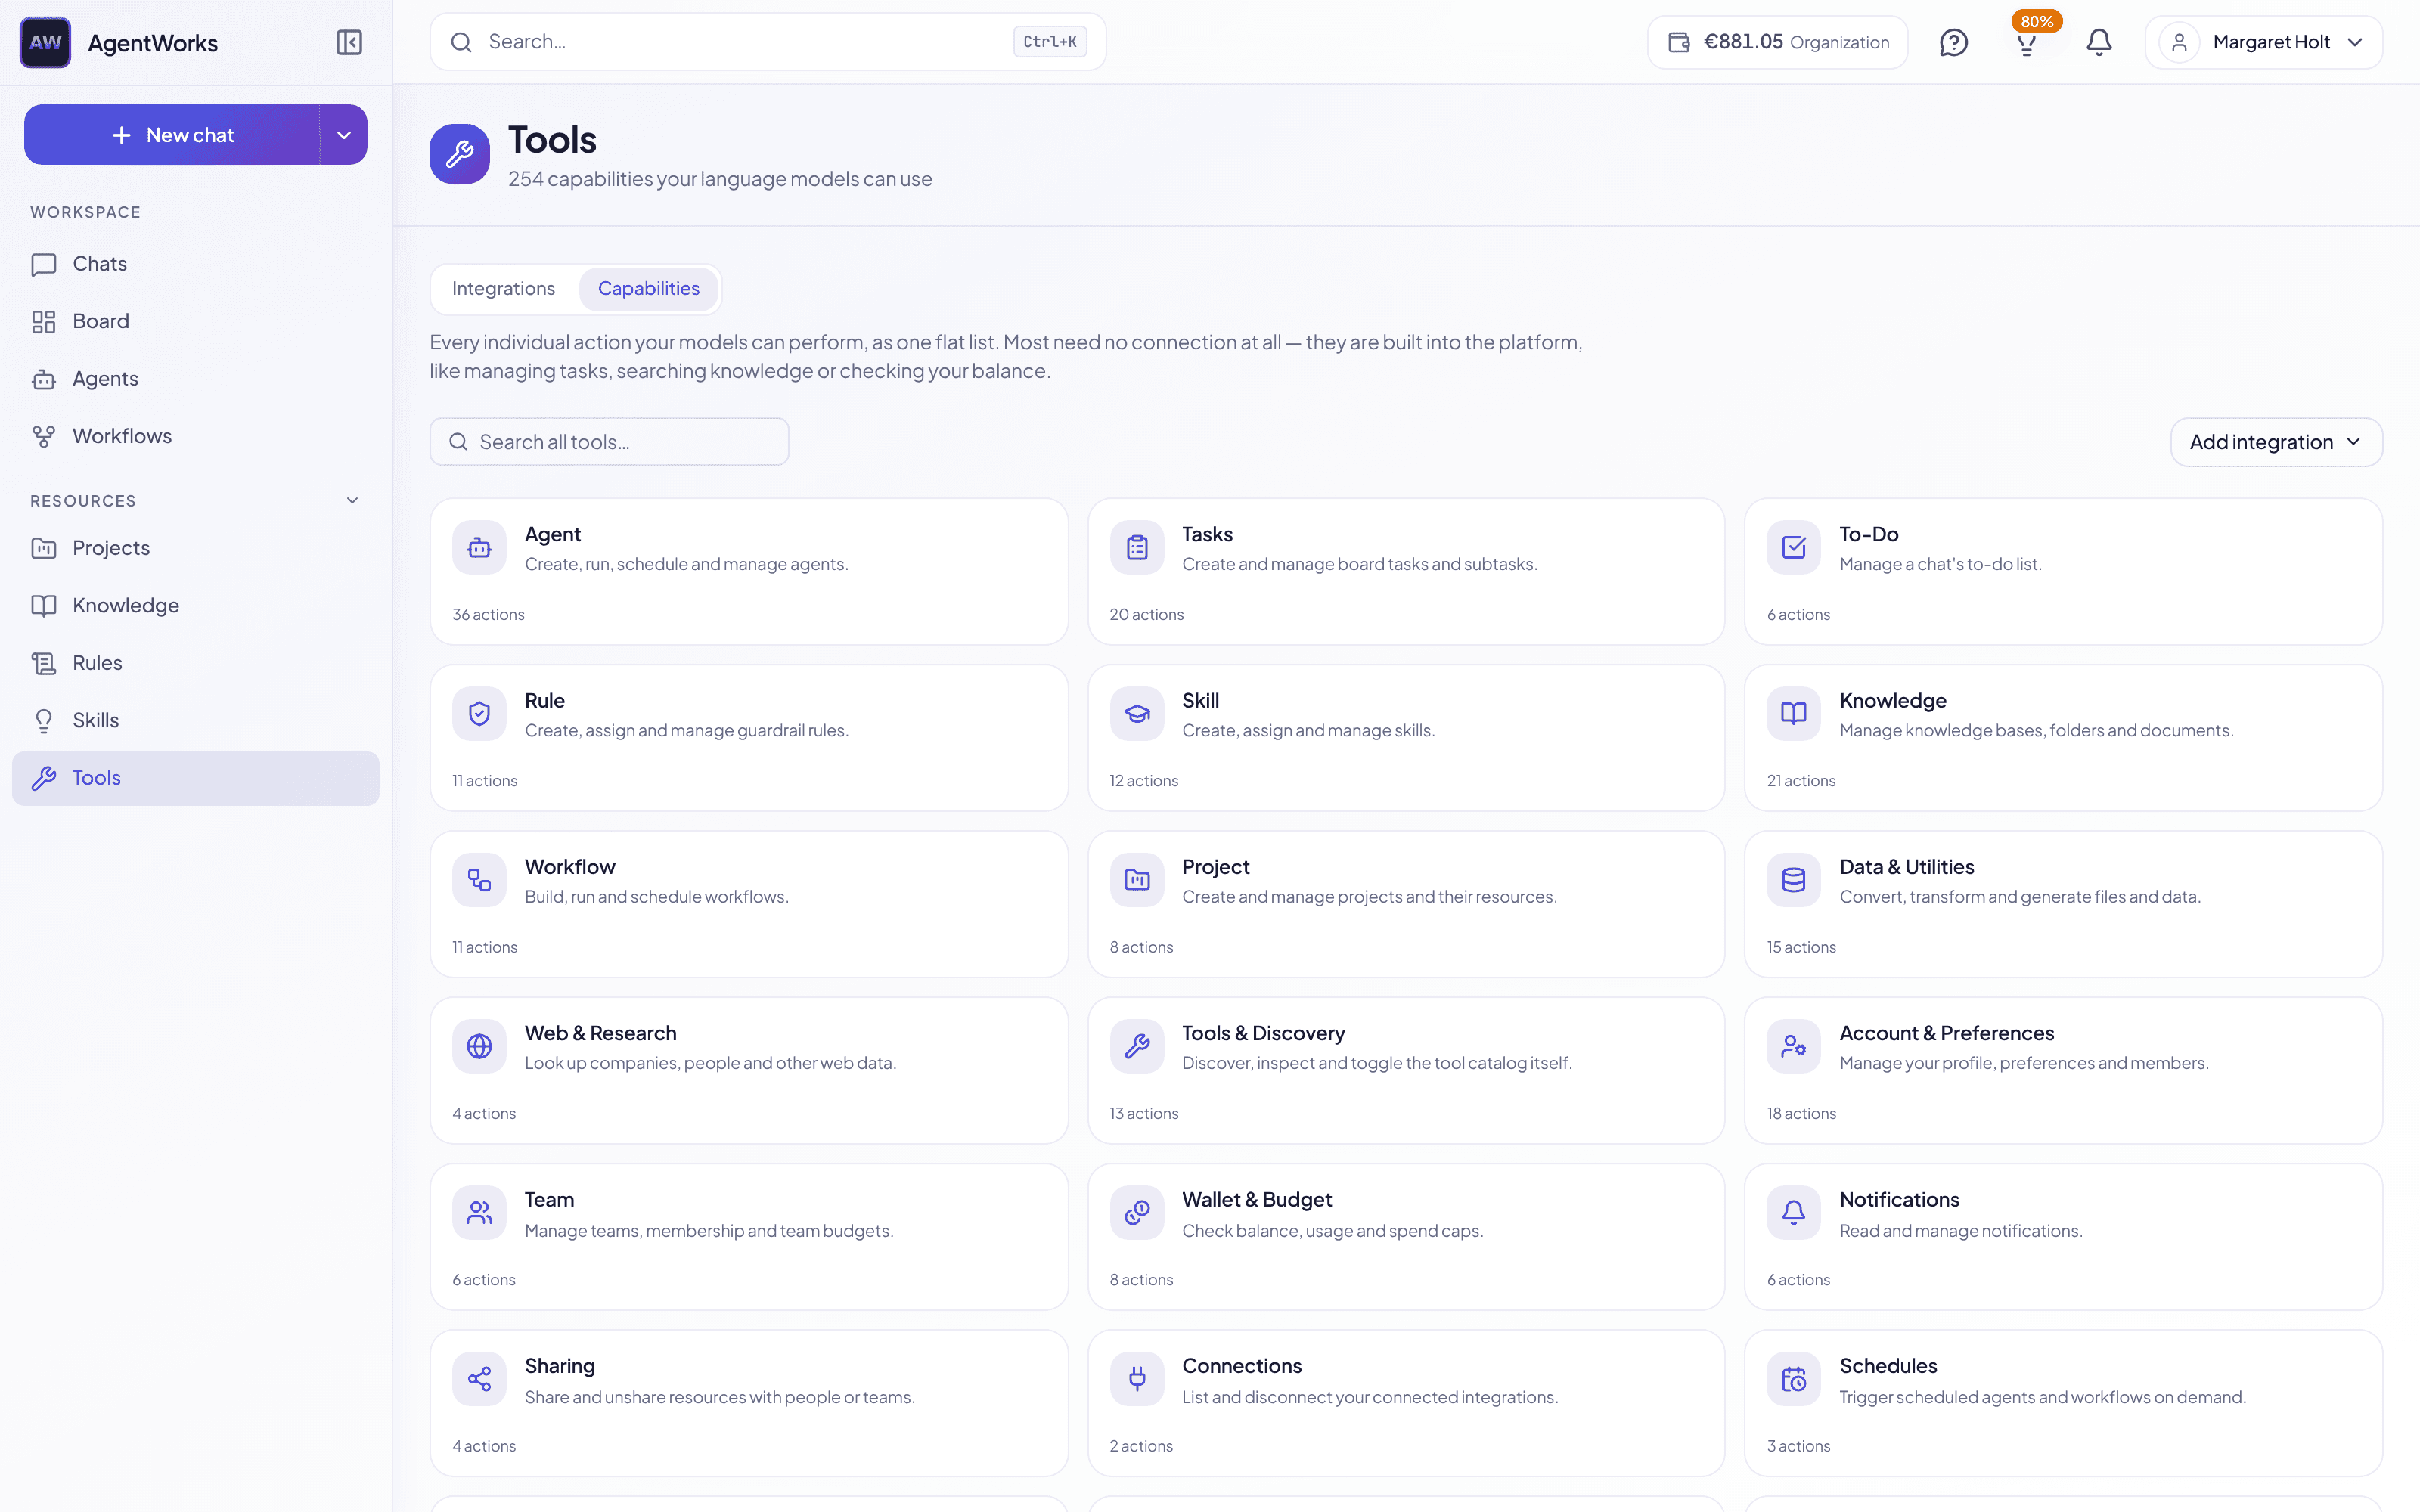Open Chats in the sidebar

pos(195,264)
